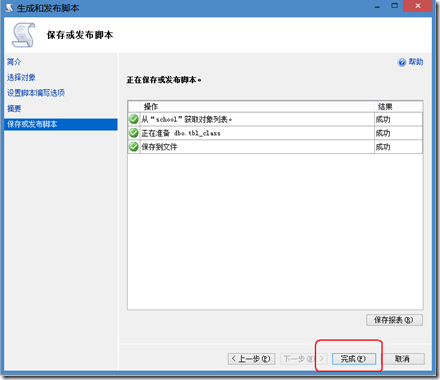Click green check icon for dbo.tbl_class row
Image resolution: width=440 pixels, height=380 pixels.
tap(134, 133)
